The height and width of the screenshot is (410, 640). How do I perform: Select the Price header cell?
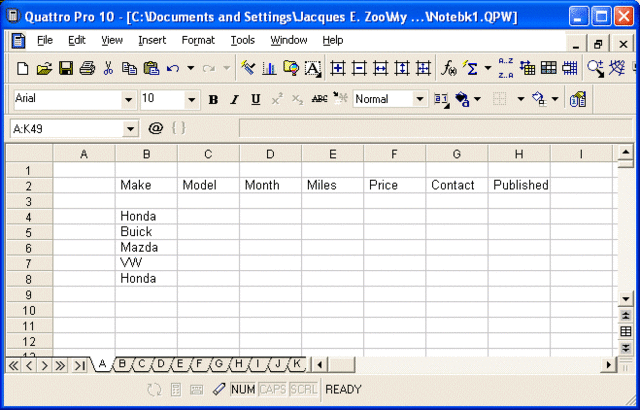tap(394, 185)
